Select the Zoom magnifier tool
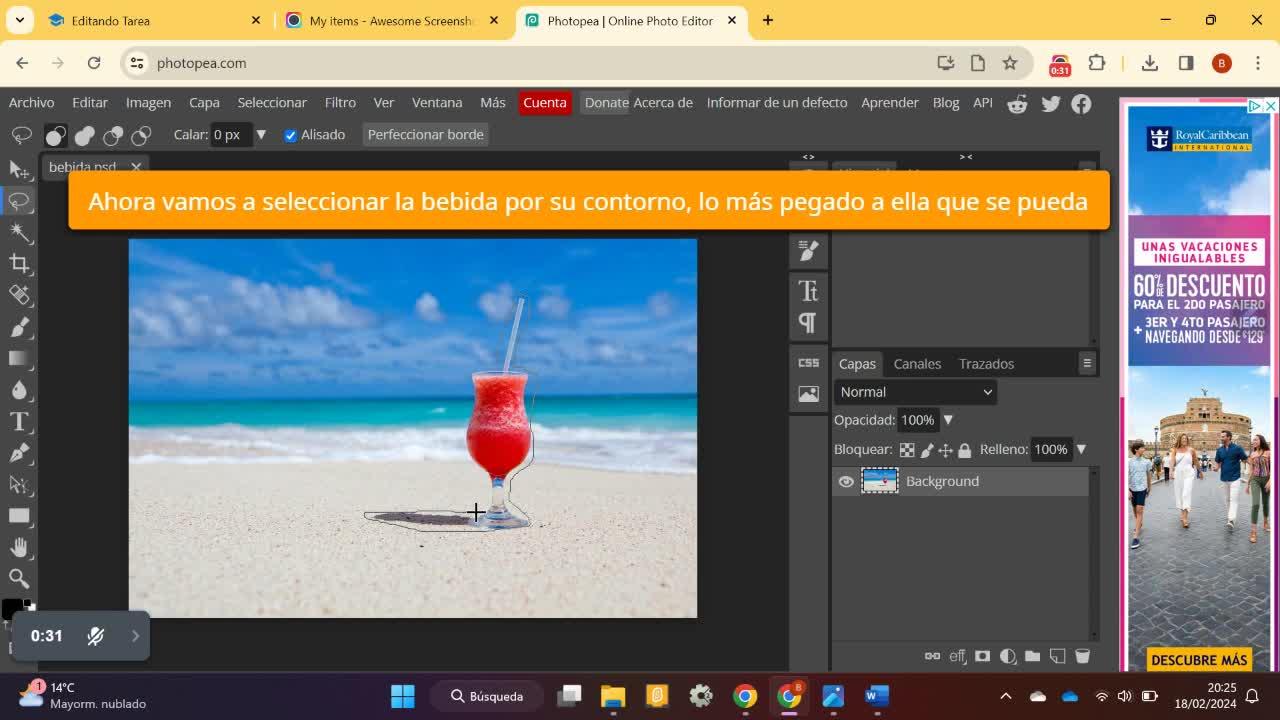Screen dimensions: 1280x720 click(x=19, y=578)
